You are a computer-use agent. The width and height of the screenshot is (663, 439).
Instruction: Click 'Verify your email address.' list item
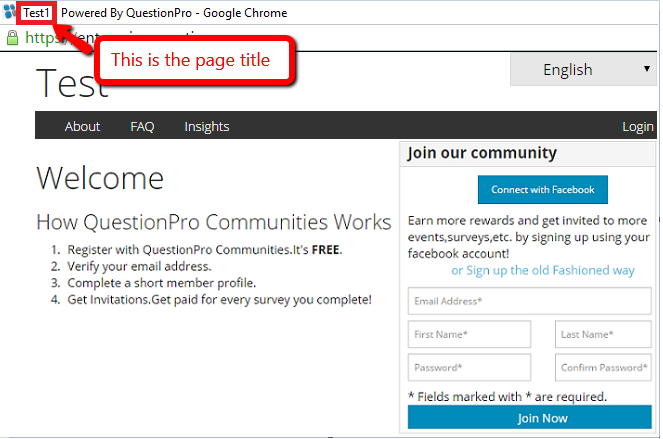[x=139, y=266]
